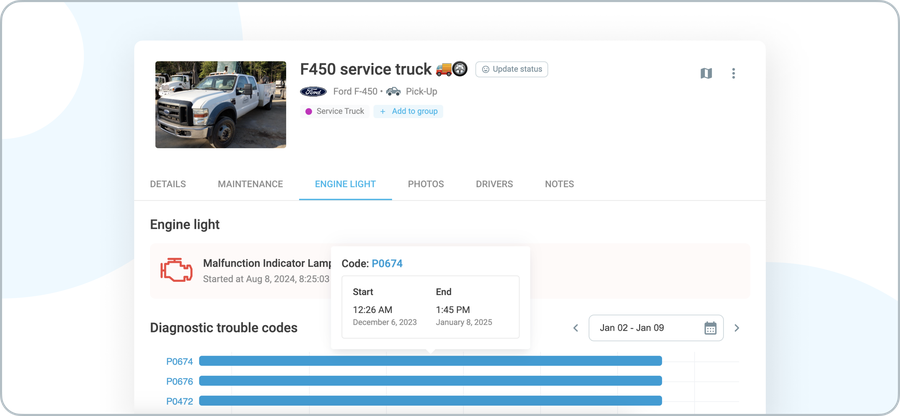Viewport: 900px width, 416px height.
Task: Click the P0676 timeline bar
Action: [430, 380]
